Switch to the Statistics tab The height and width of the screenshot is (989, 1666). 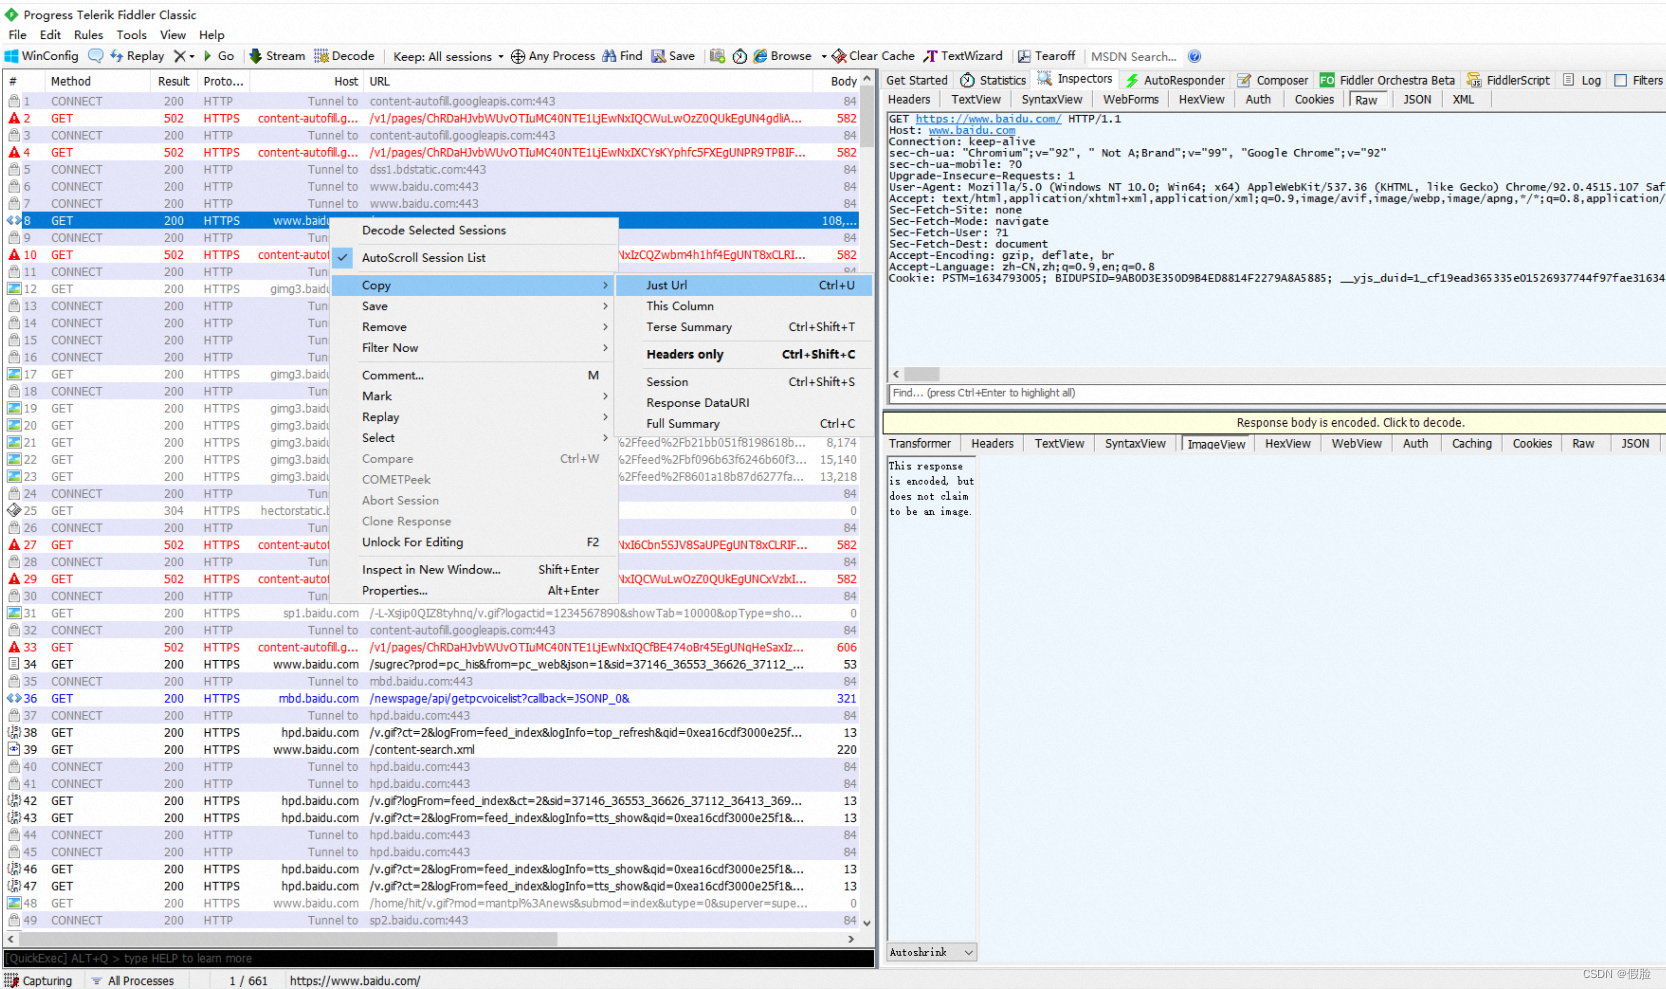pyautogui.click(x=993, y=80)
